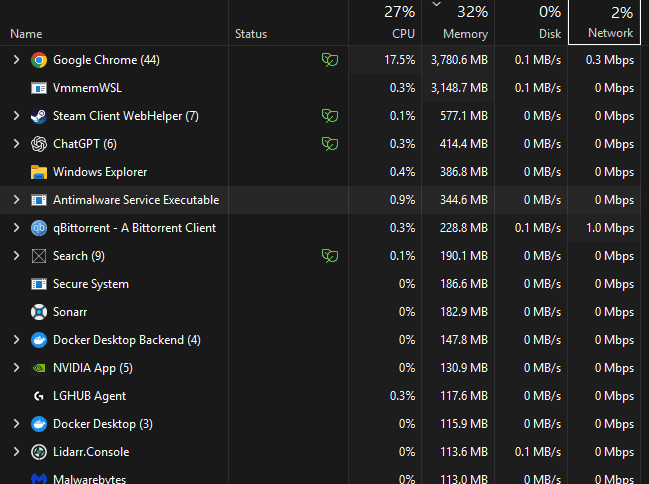Click the LGHUB Agent icon

39,396
